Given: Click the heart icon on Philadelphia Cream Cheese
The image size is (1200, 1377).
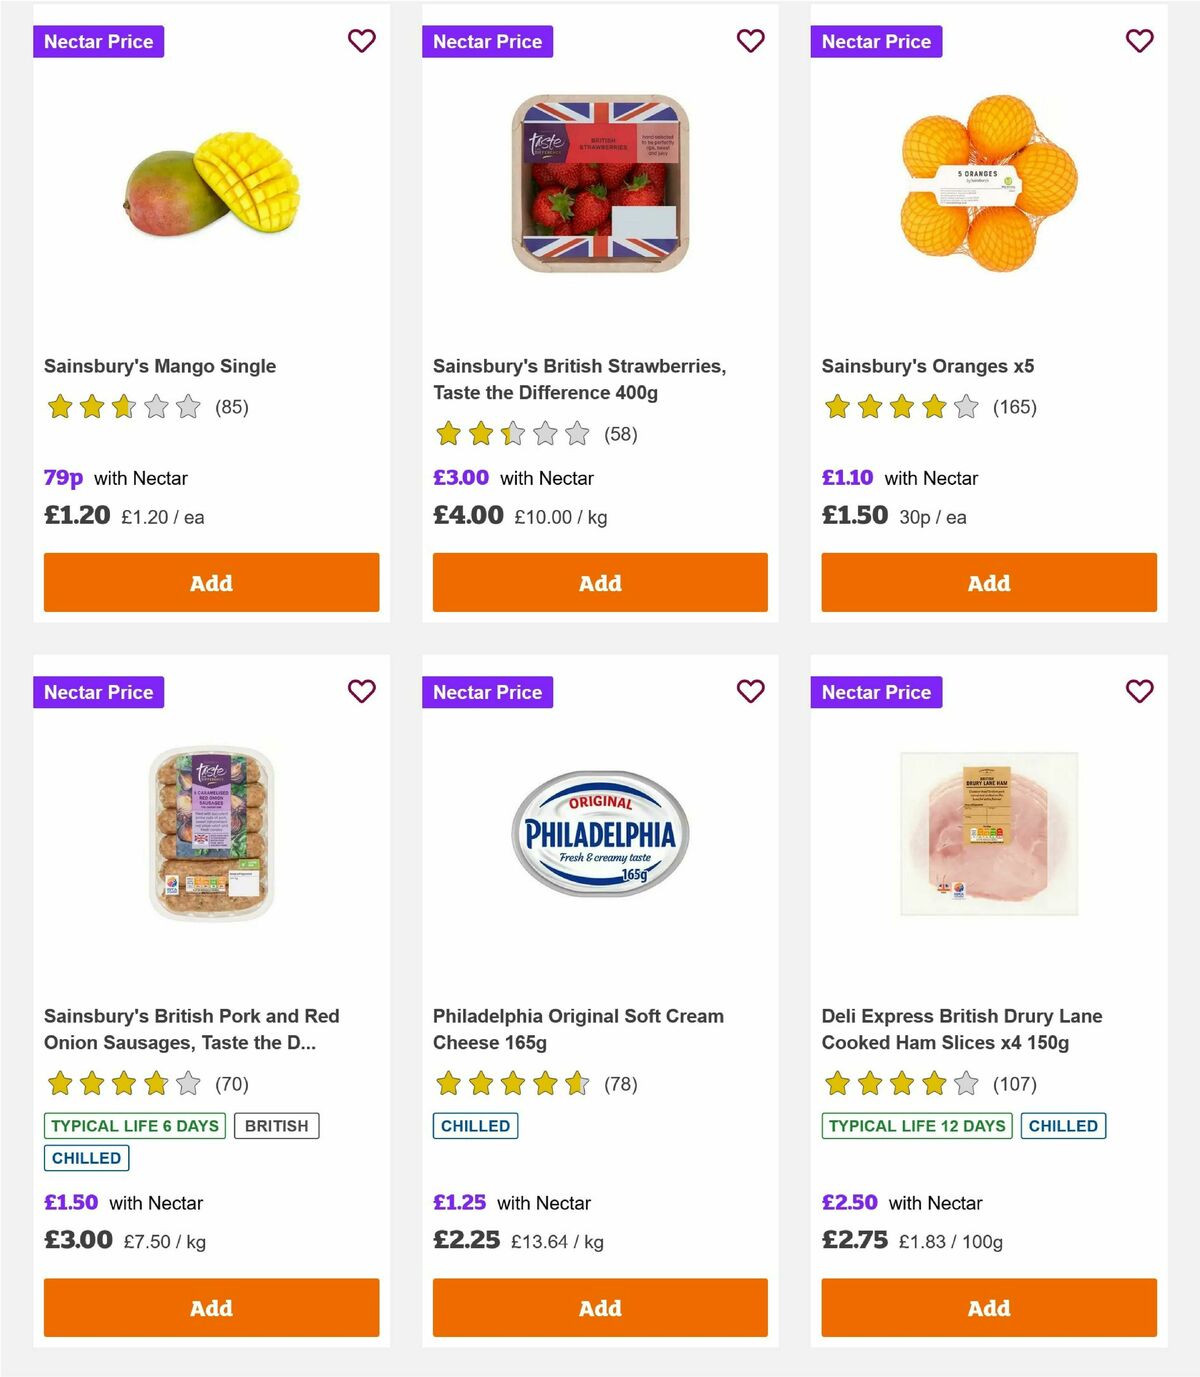Looking at the screenshot, I should click(750, 691).
